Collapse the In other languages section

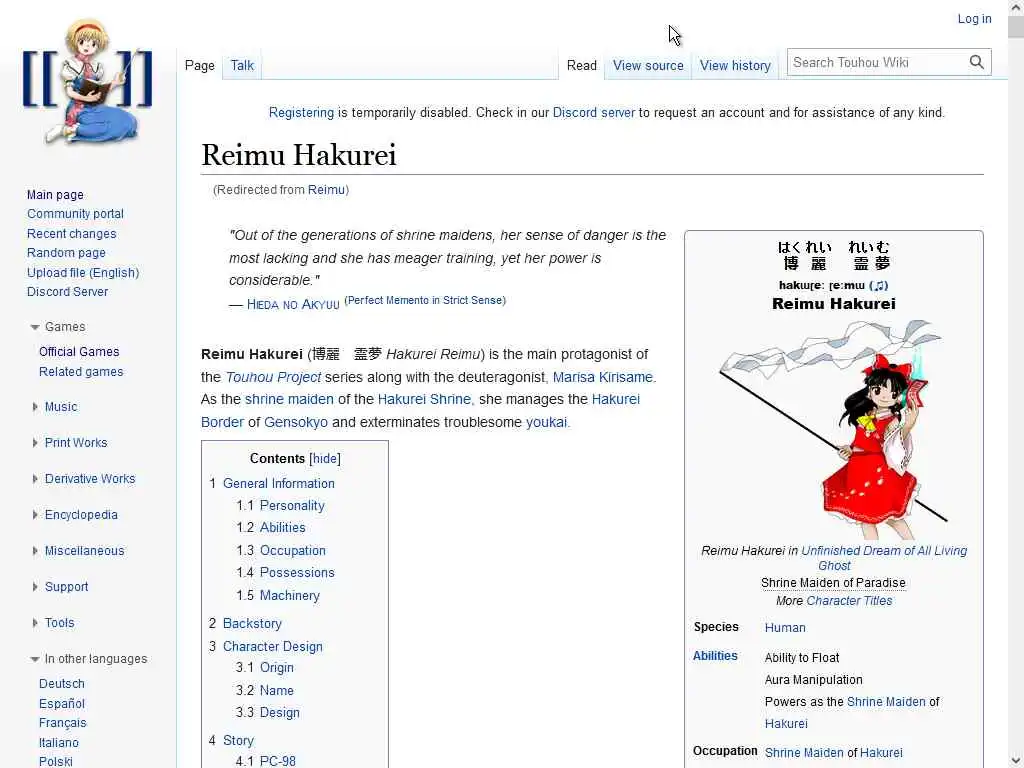pos(35,659)
